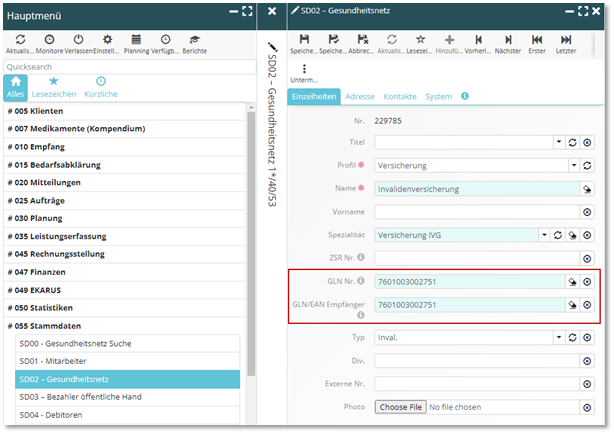Open the Planning calendar icon
Screen dimensions: 614x434
coord(136,38)
